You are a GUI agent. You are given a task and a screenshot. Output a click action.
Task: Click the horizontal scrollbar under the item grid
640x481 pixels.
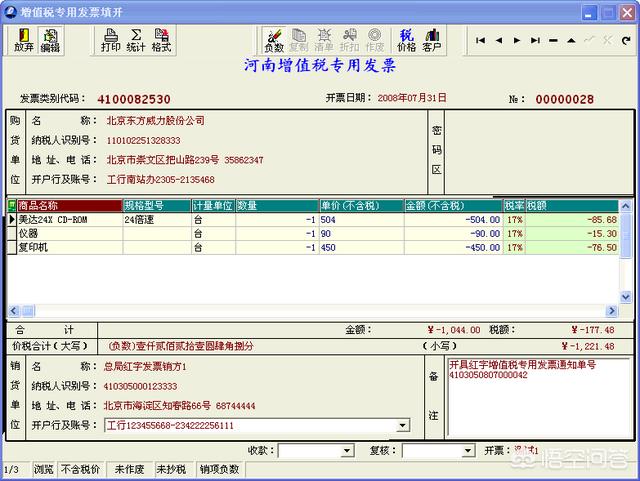(x=300, y=311)
